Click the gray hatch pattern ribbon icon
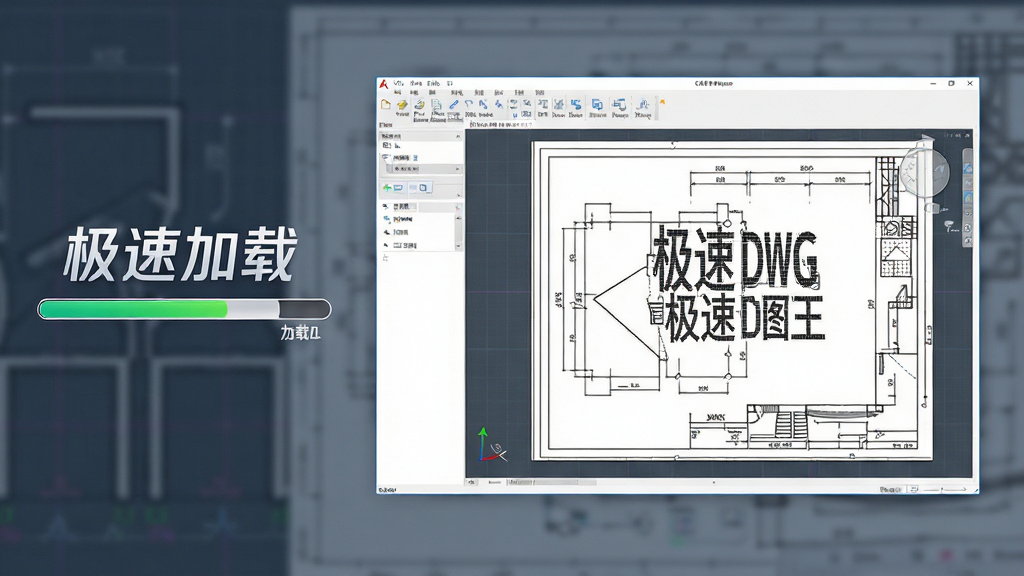 558,104
